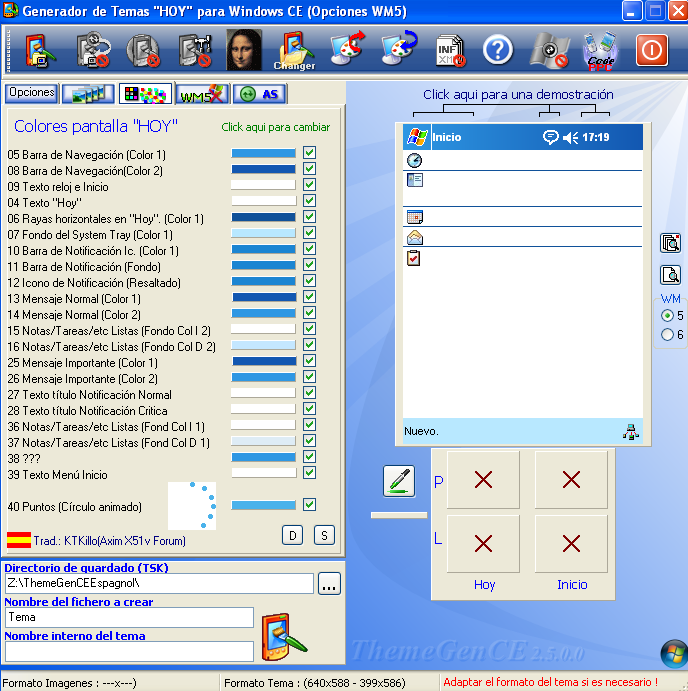Click the palette with red arrow icon
Image resolution: width=688 pixels, height=691 pixels.
(x=347, y=48)
